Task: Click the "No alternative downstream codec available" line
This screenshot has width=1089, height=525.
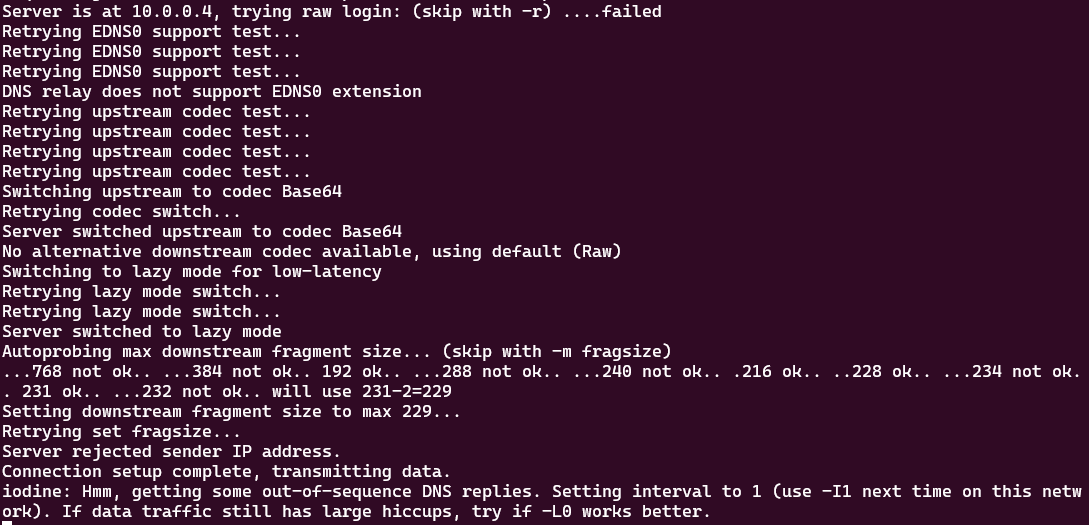Action: click(x=312, y=252)
